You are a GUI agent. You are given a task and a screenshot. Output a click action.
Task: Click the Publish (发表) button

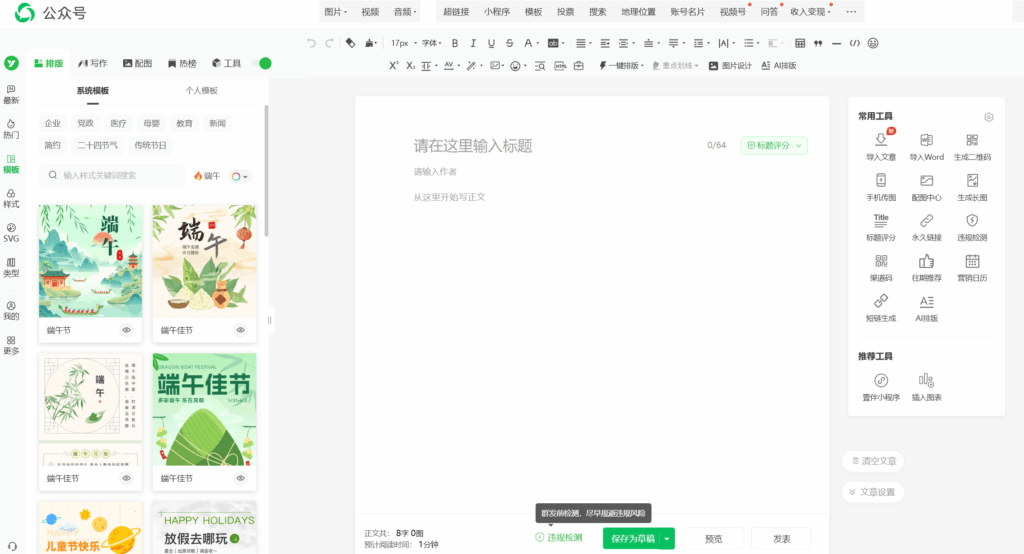pos(782,539)
